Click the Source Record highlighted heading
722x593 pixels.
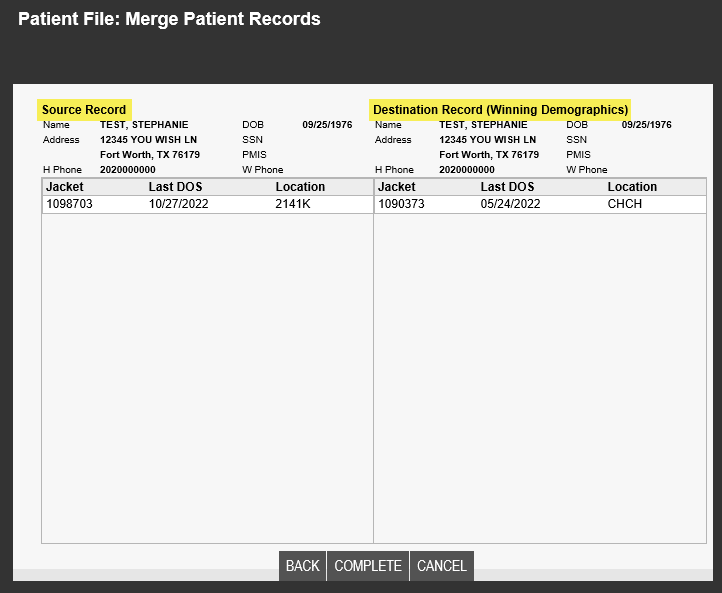coord(84,110)
